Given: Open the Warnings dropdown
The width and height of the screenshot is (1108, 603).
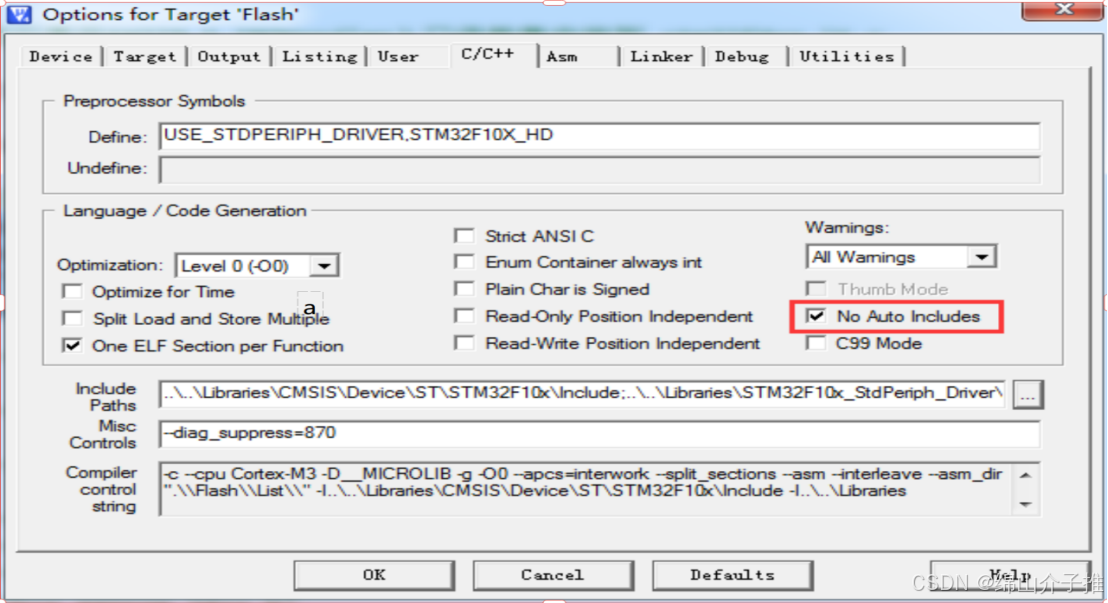Looking at the screenshot, I should pyautogui.click(x=982, y=257).
